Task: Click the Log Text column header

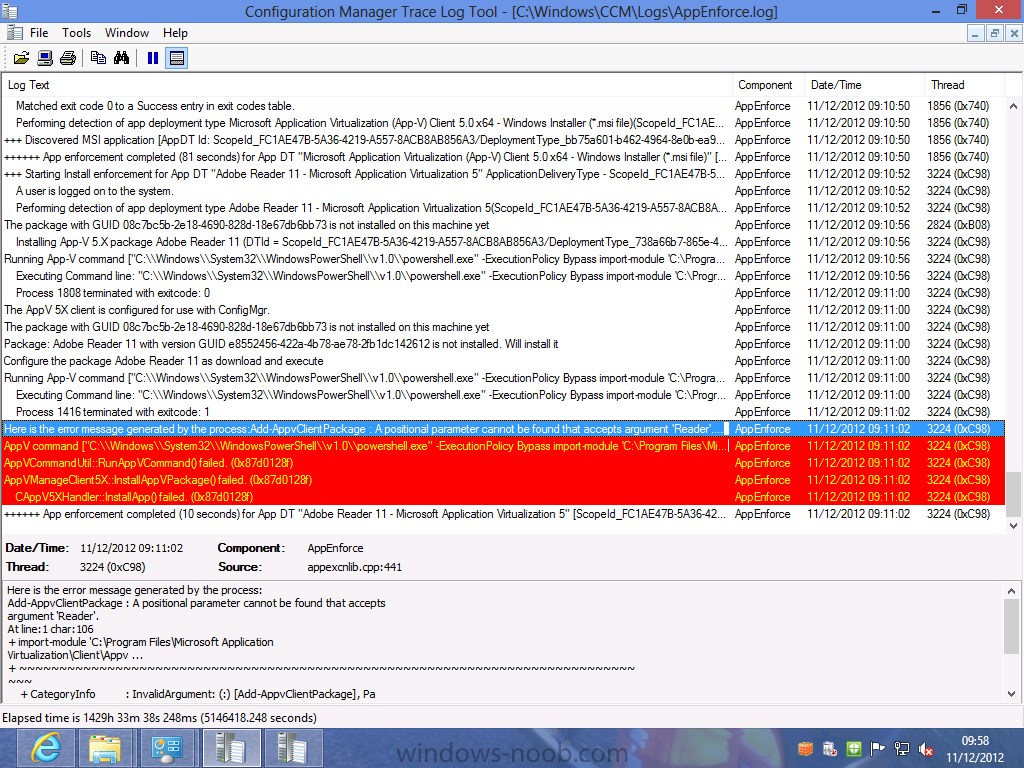Action: coord(367,85)
